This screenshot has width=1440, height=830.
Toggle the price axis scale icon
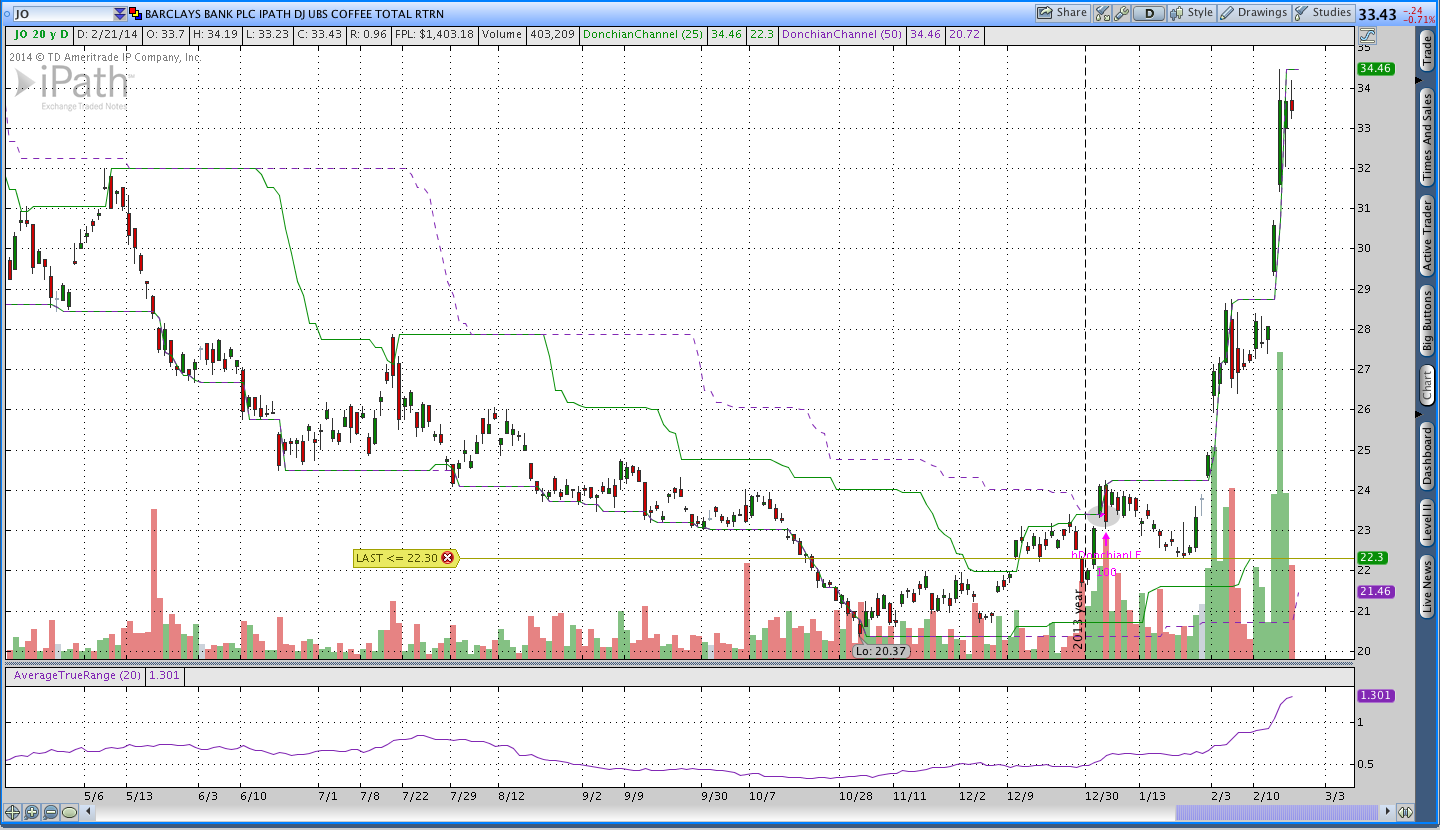click(x=1367, y=34)
